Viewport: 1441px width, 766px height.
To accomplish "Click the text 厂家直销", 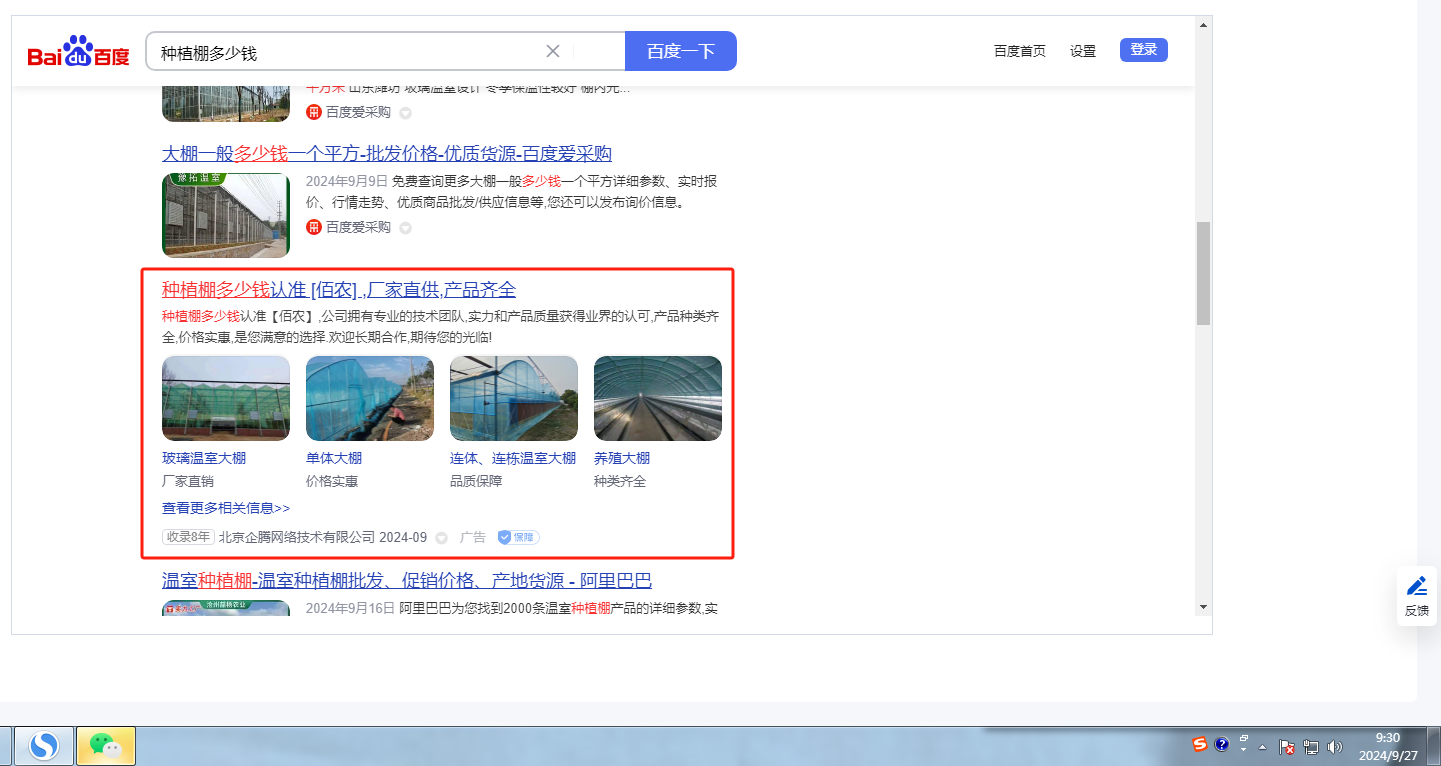I will (188, 481).
